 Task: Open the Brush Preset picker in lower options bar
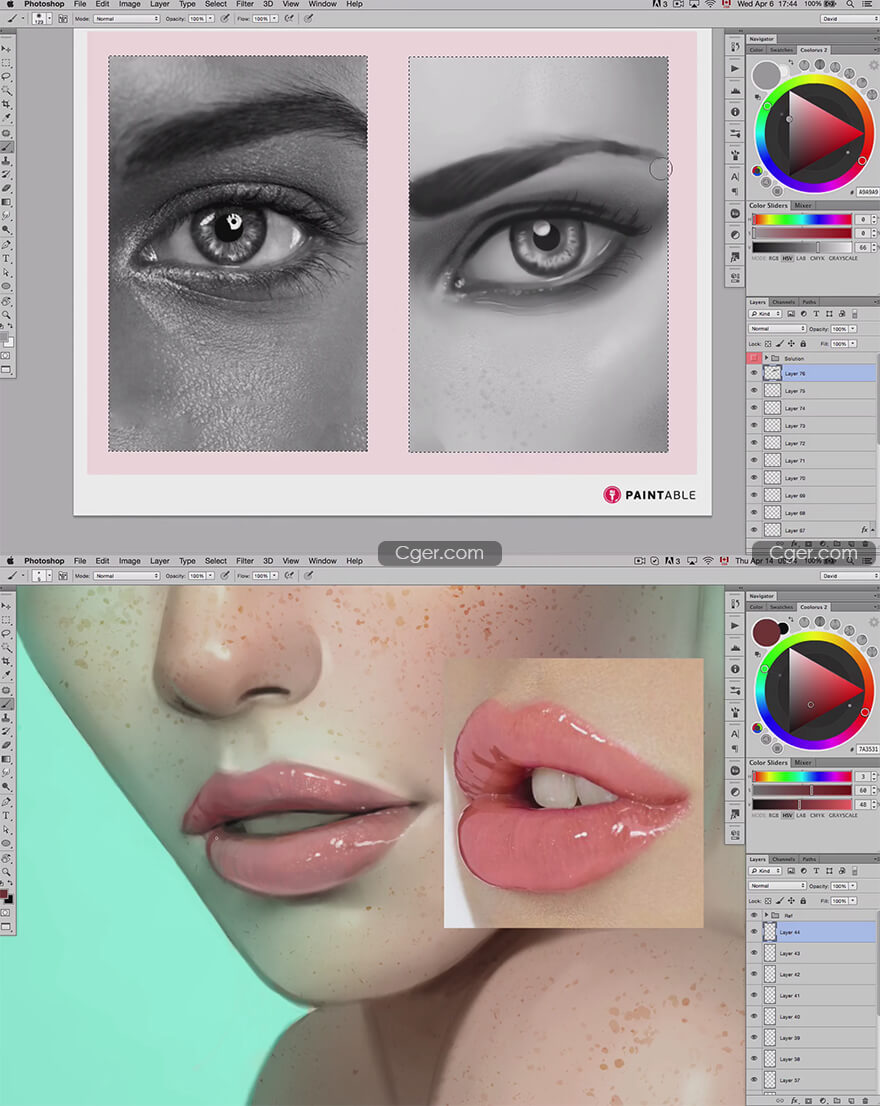(x=42, y=576)
